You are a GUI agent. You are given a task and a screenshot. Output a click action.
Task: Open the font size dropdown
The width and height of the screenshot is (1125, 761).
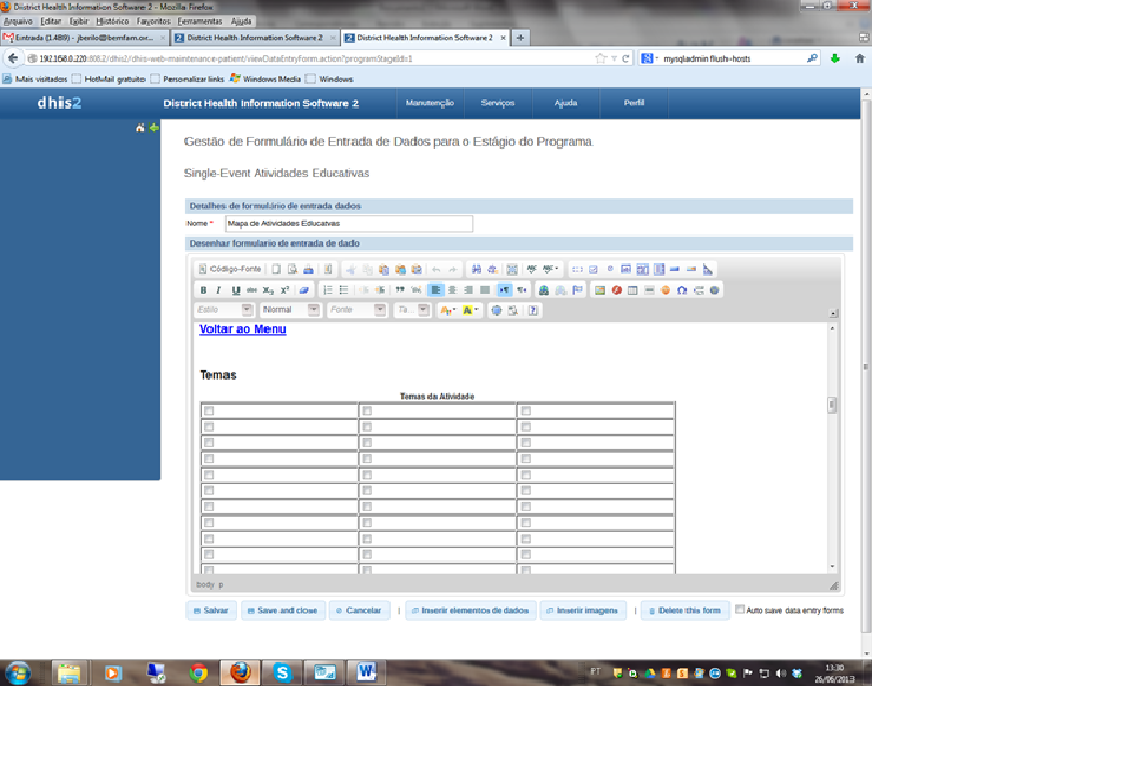coord(411,310)
